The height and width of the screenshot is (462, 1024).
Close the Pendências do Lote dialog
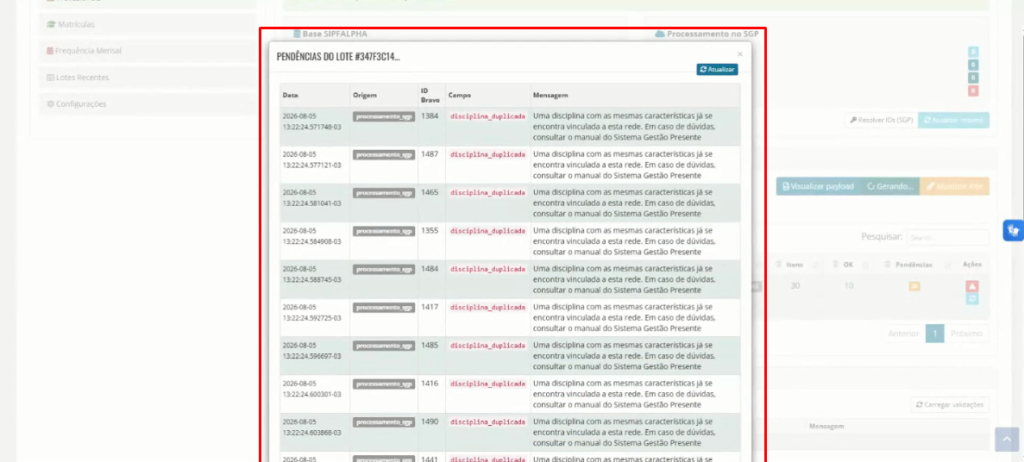point(739,55)
